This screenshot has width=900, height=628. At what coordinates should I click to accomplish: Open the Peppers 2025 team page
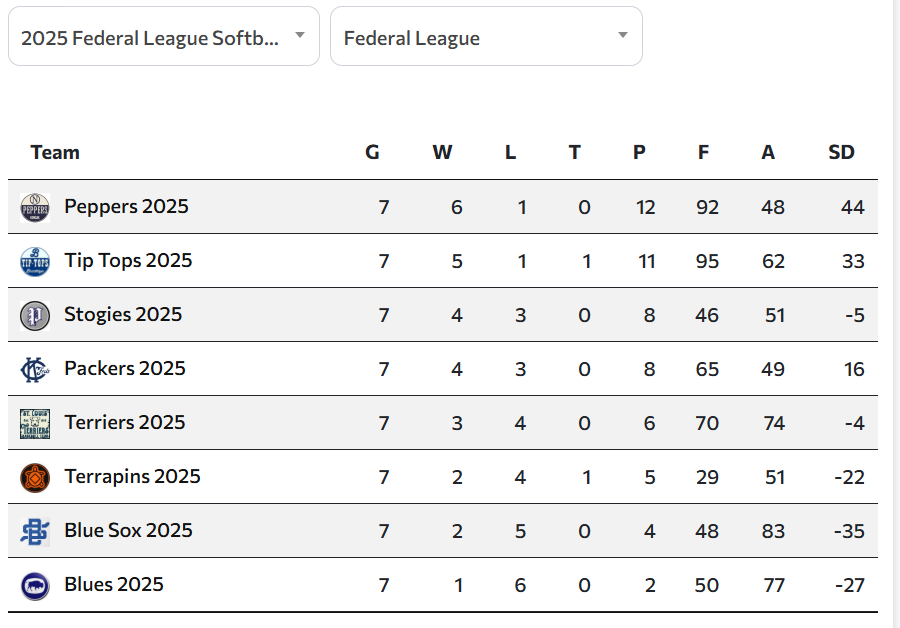tap(126, 207)
